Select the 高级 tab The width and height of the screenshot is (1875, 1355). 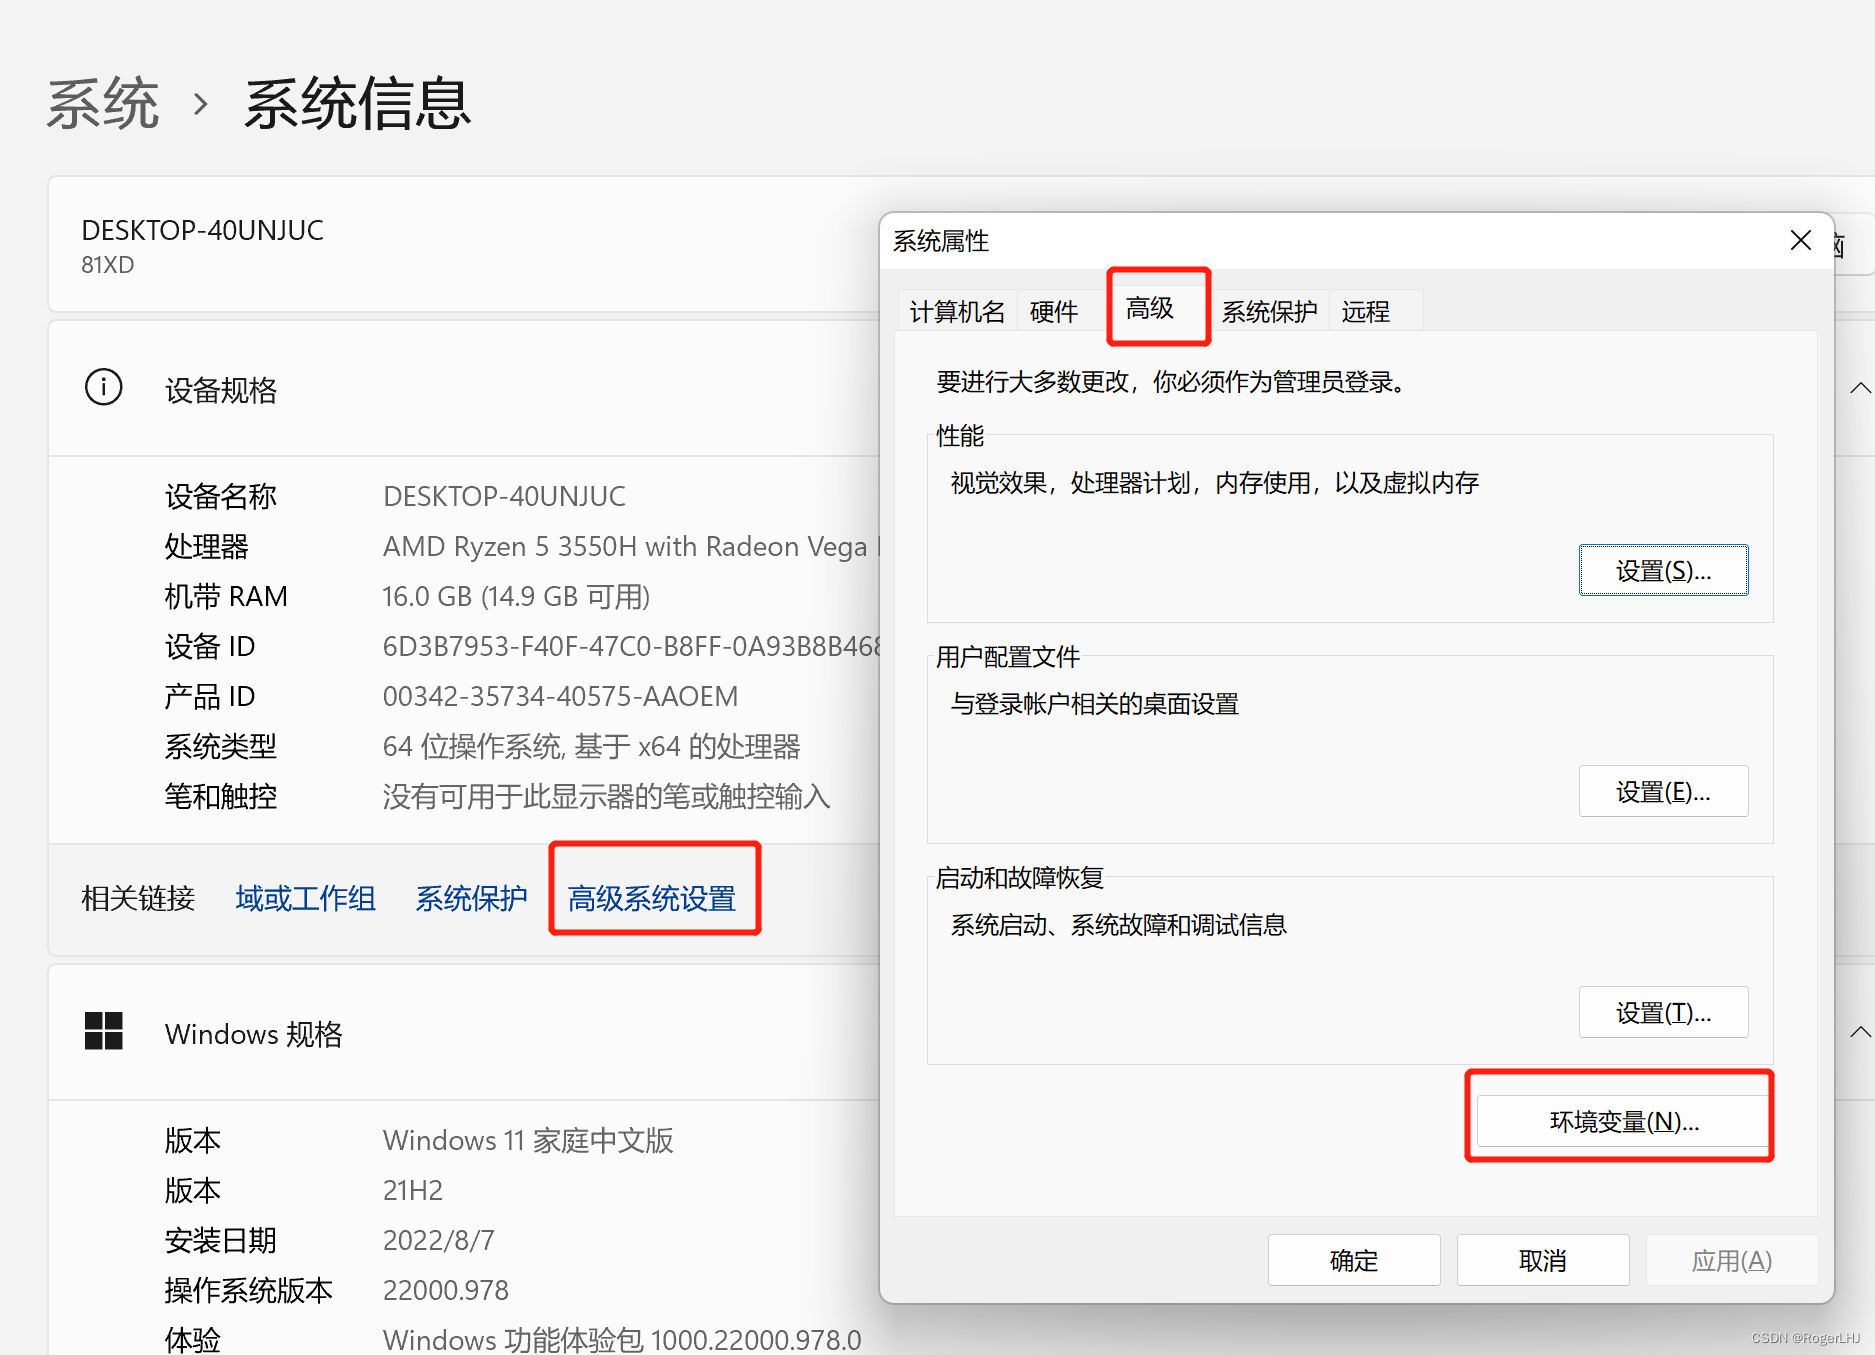pos(1150,308)
